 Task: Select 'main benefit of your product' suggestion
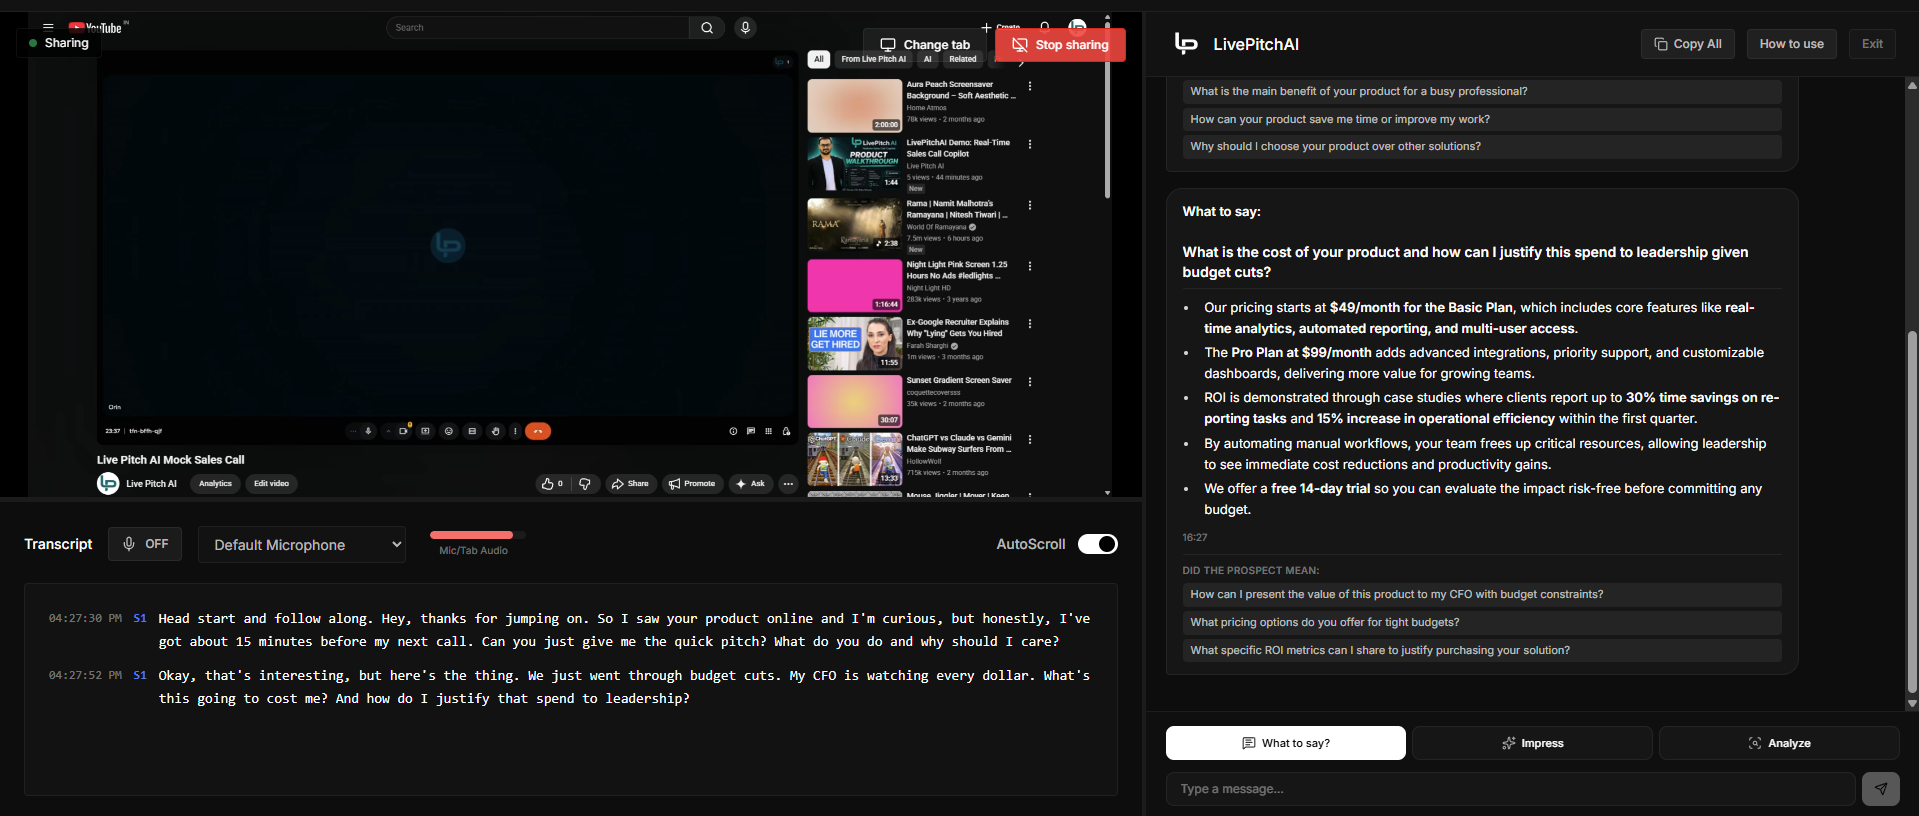(1482, 91)
